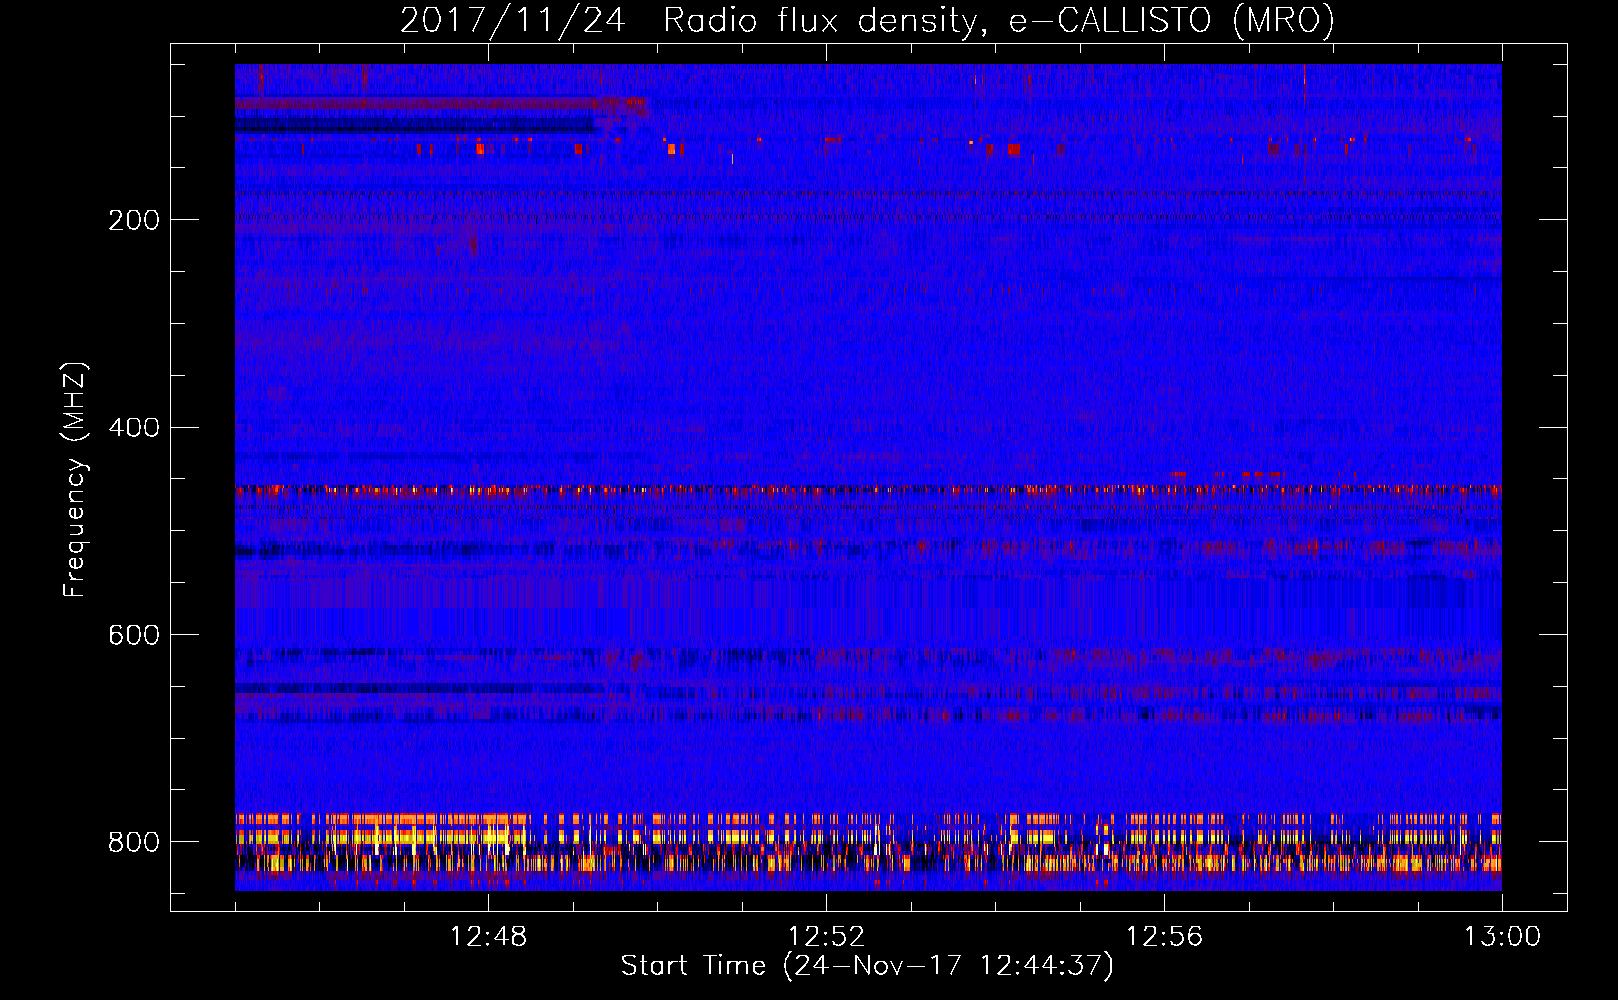Image resolution: width=1618 pixels, height=1000 pixels.
Task: Click the red horizontal band near 460 MHz
Action: 868,491
